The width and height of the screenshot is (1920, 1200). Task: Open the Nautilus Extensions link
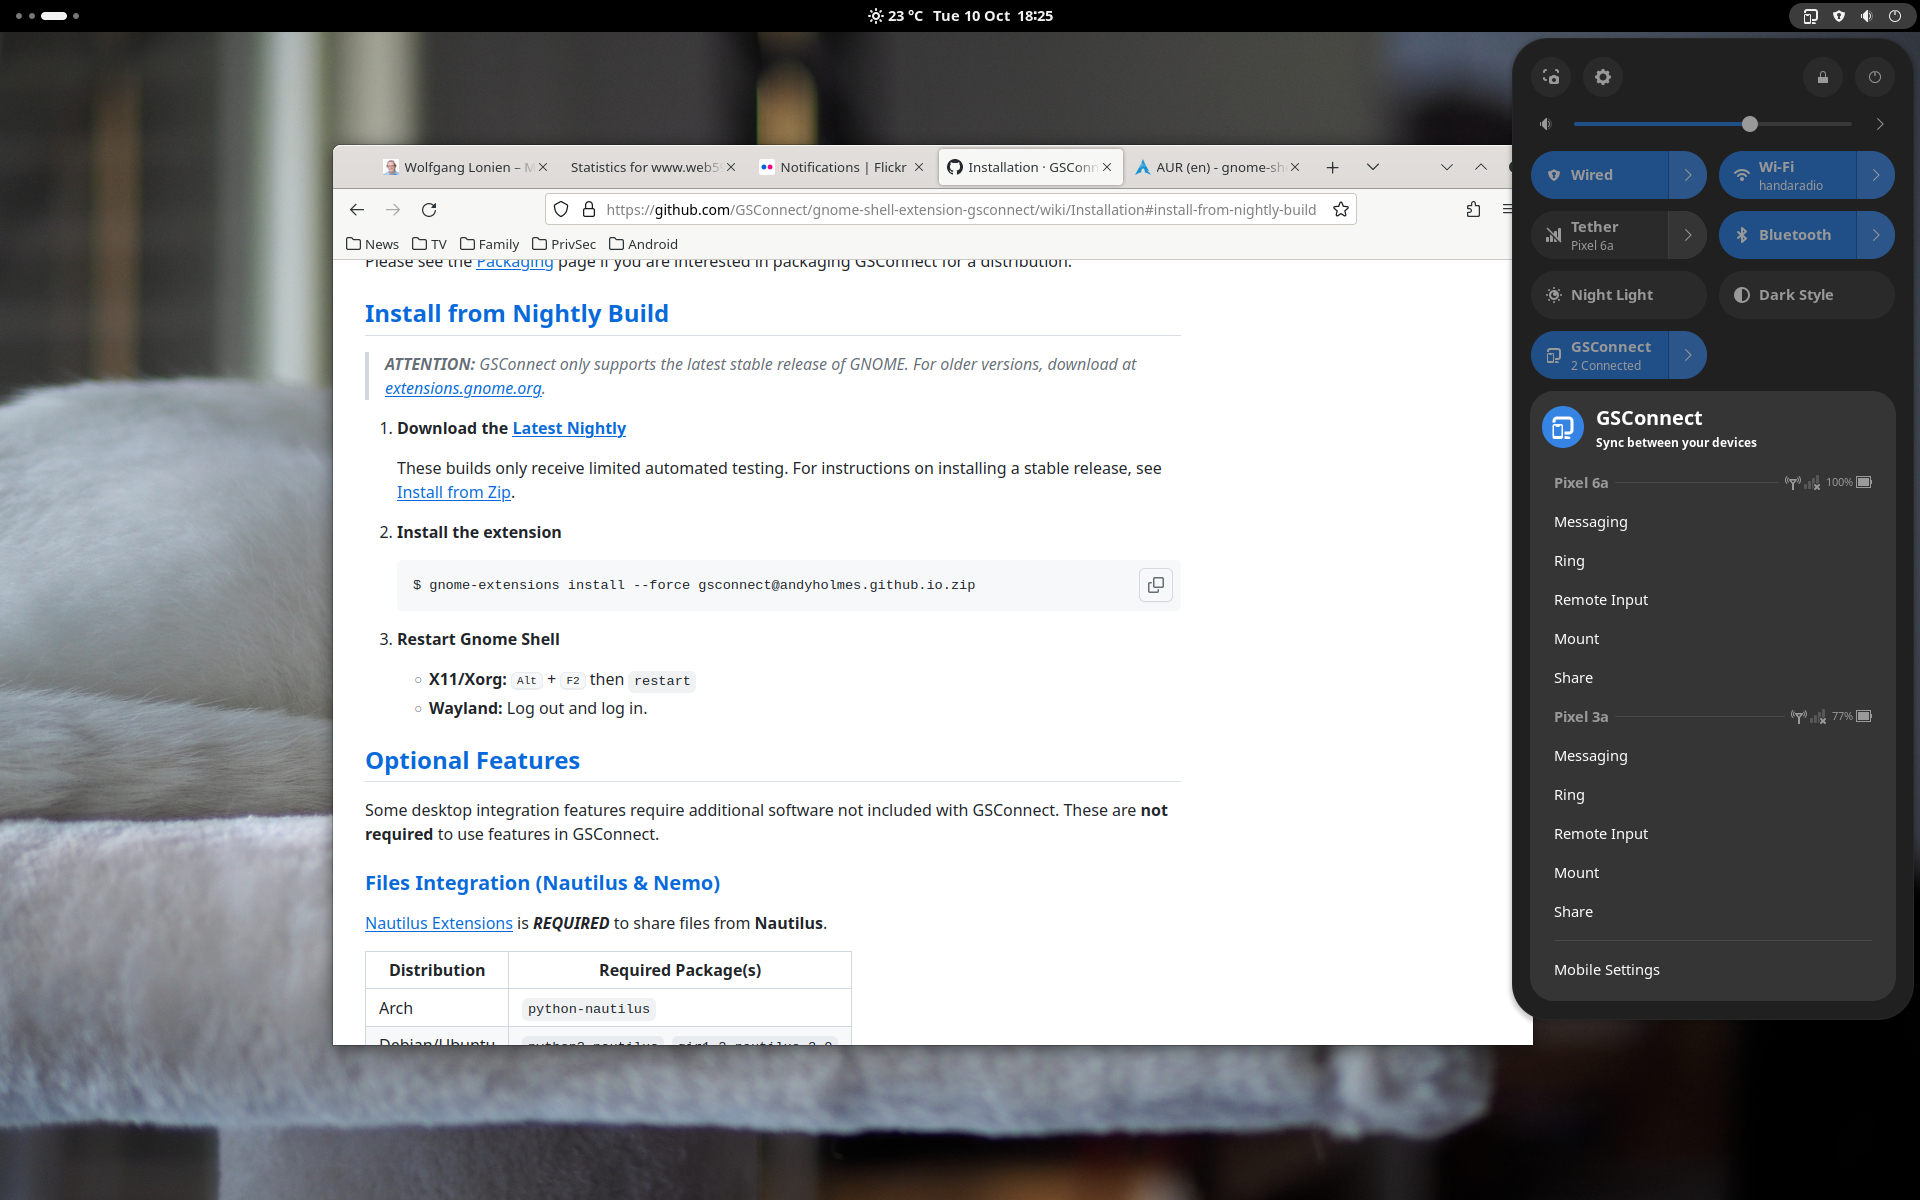439,923
